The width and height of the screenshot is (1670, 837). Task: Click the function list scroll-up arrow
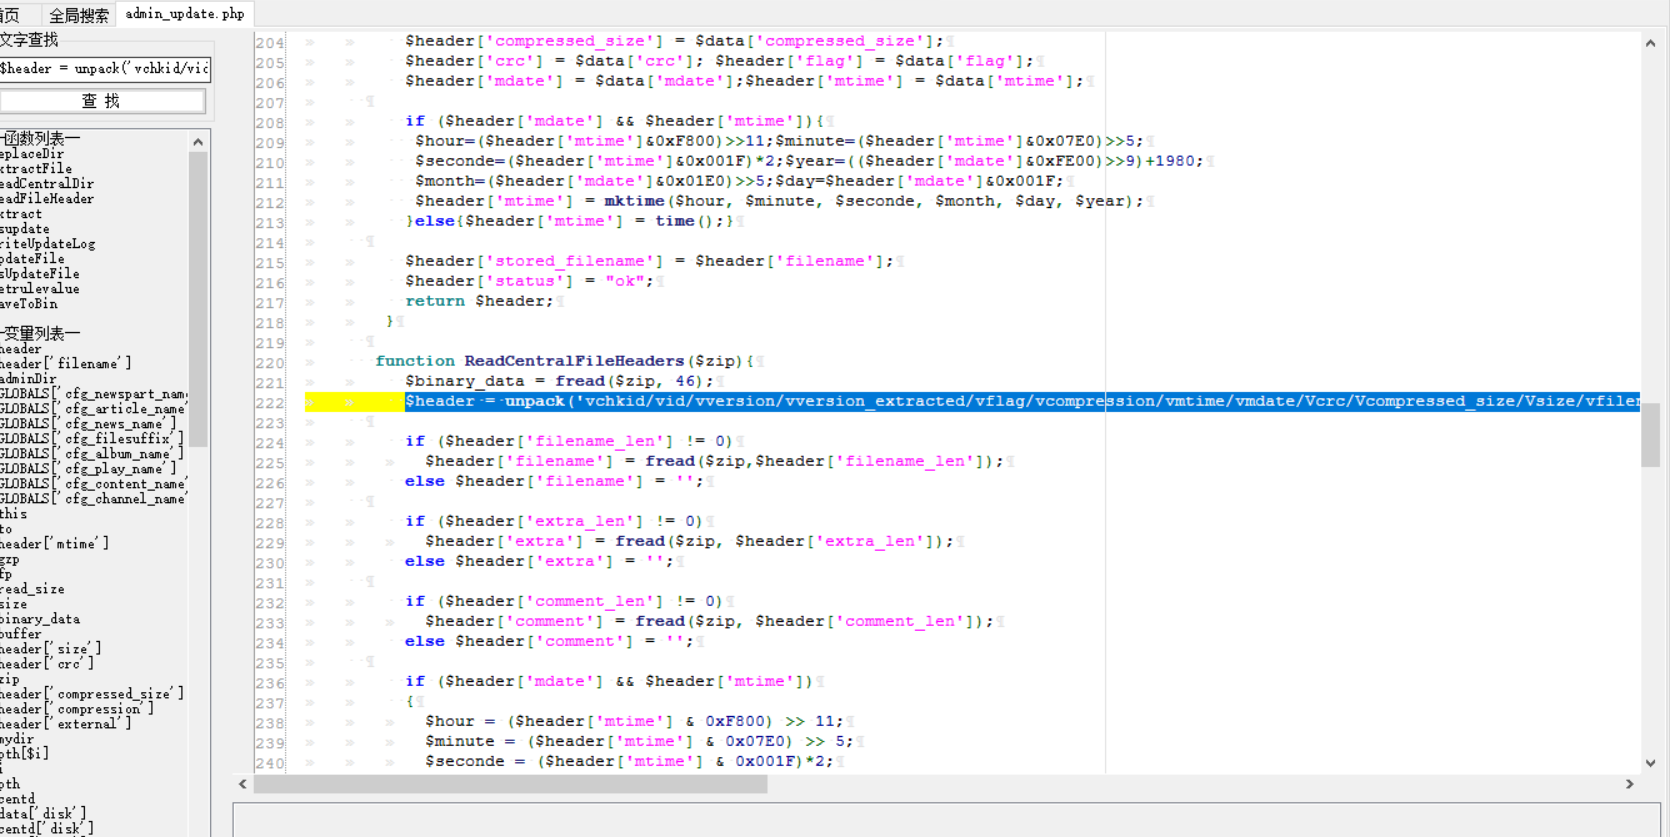click(198, 142)
